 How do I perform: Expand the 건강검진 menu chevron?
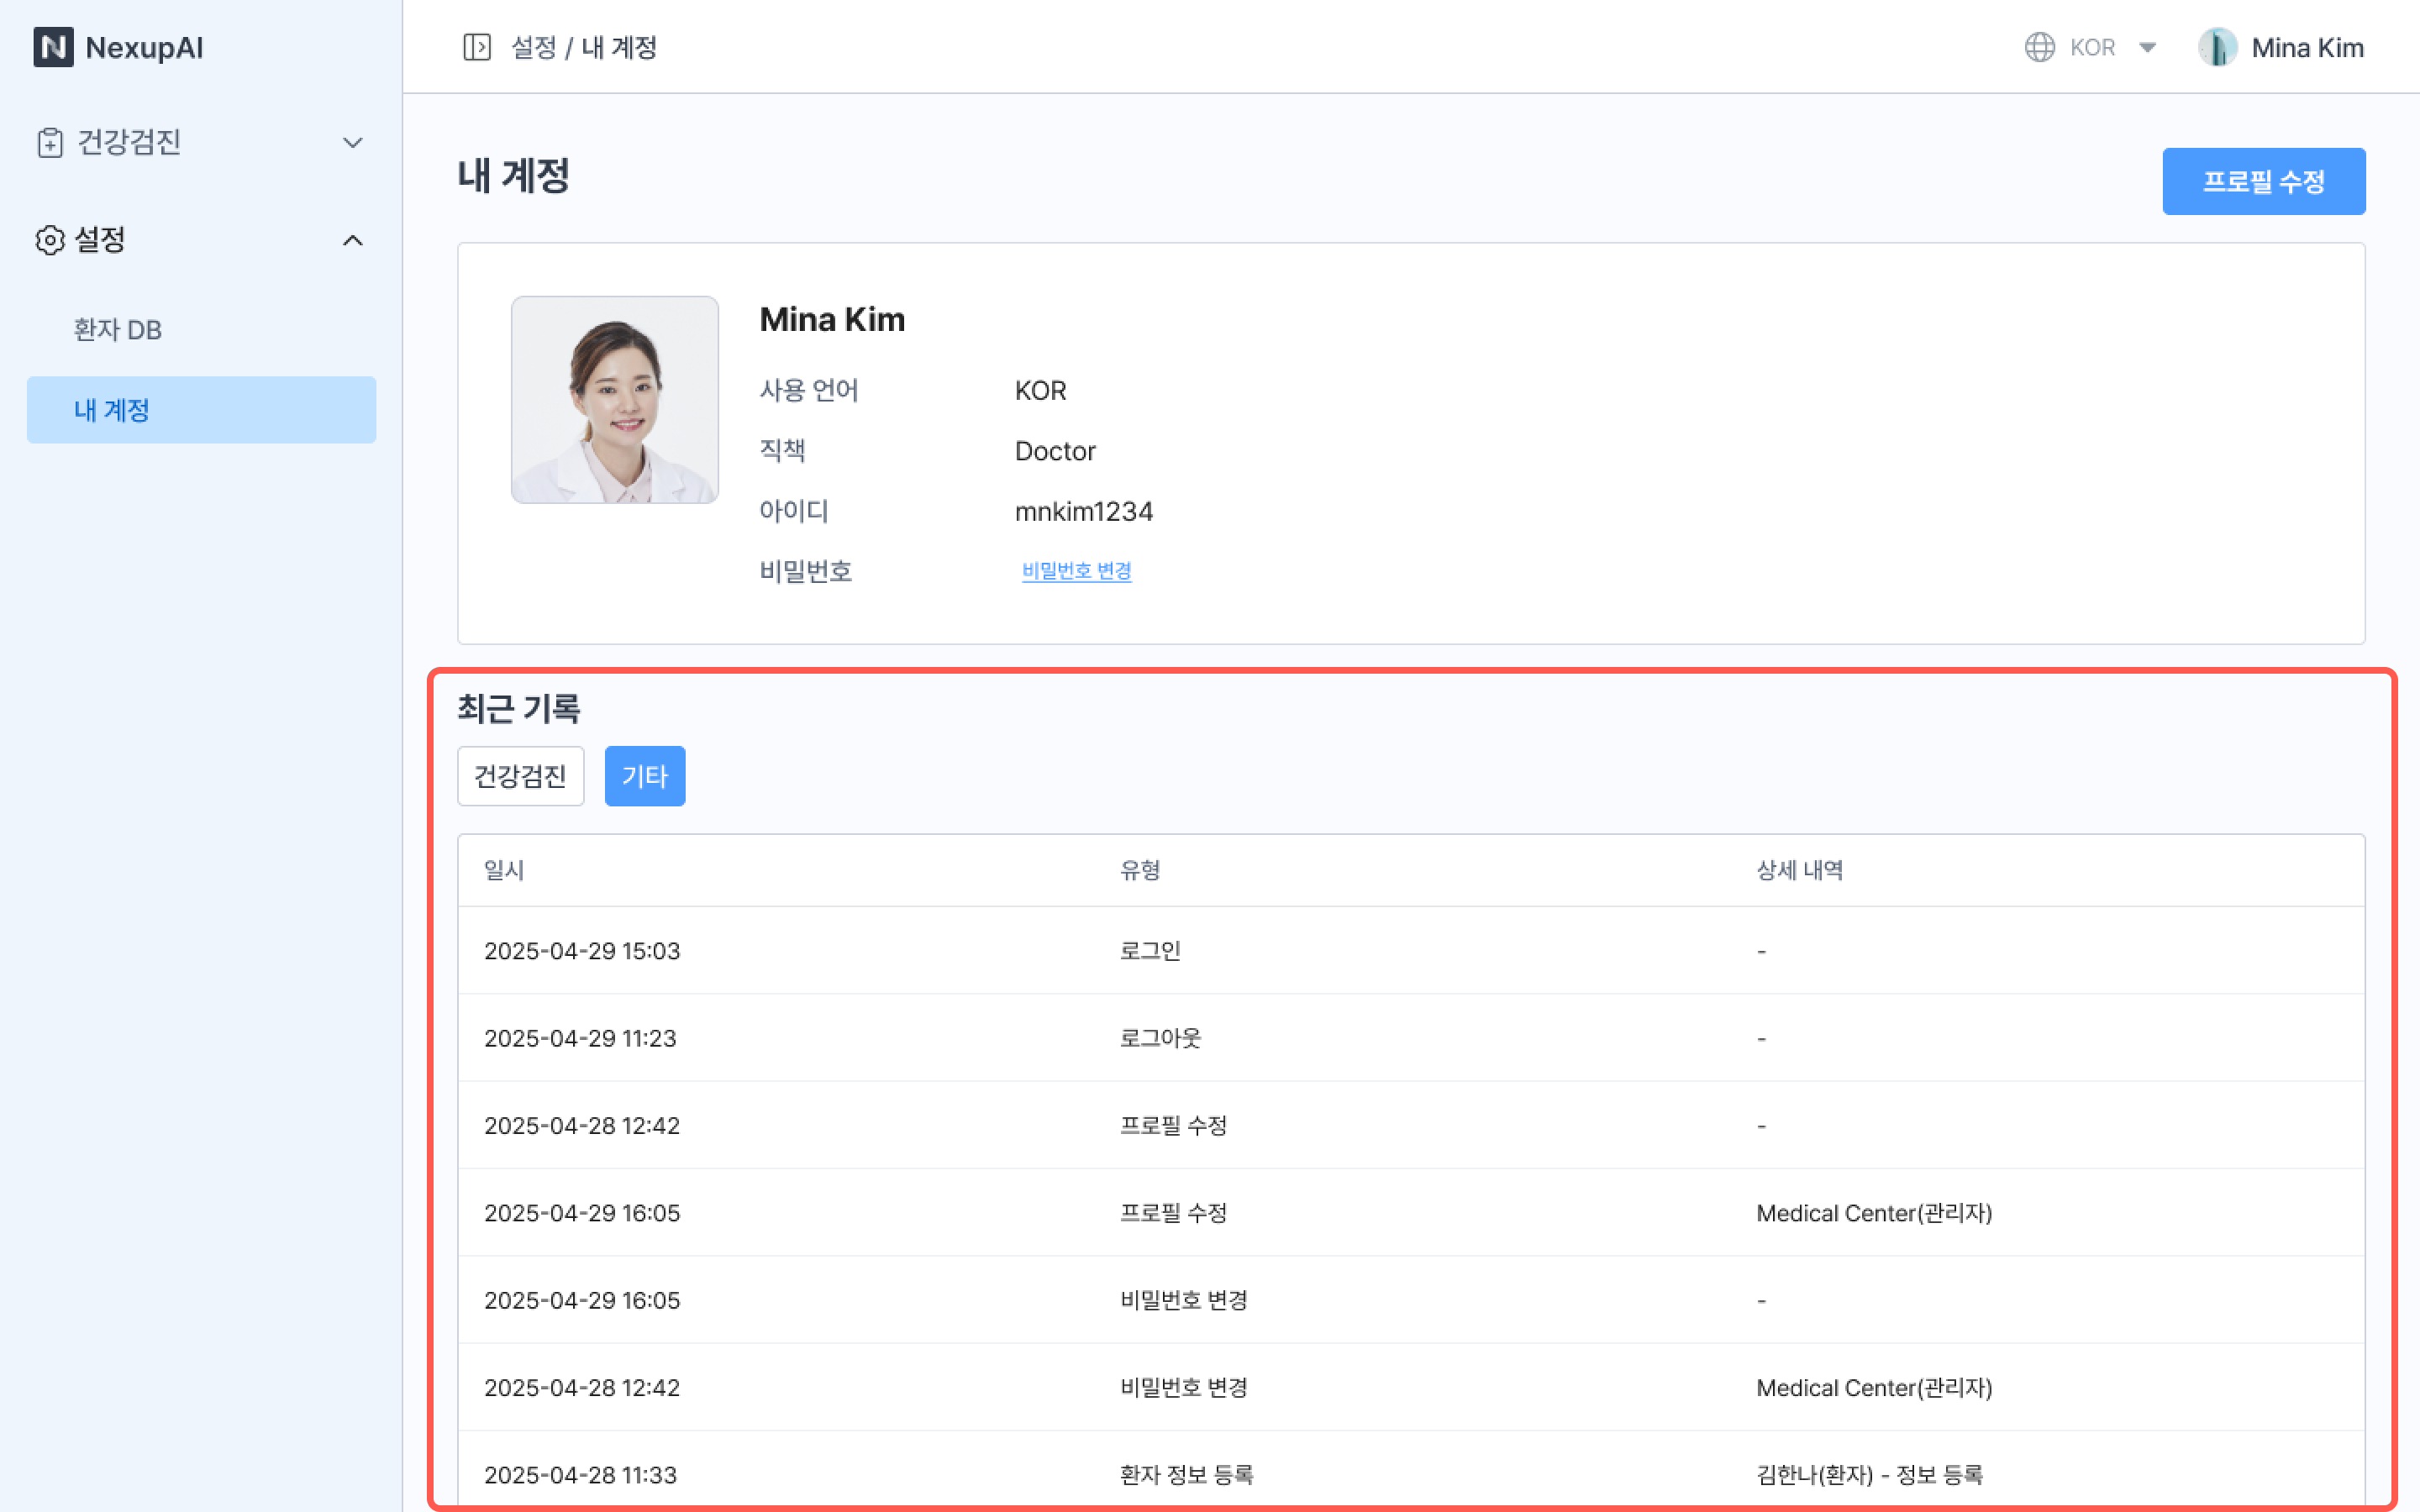pos(352,142)
